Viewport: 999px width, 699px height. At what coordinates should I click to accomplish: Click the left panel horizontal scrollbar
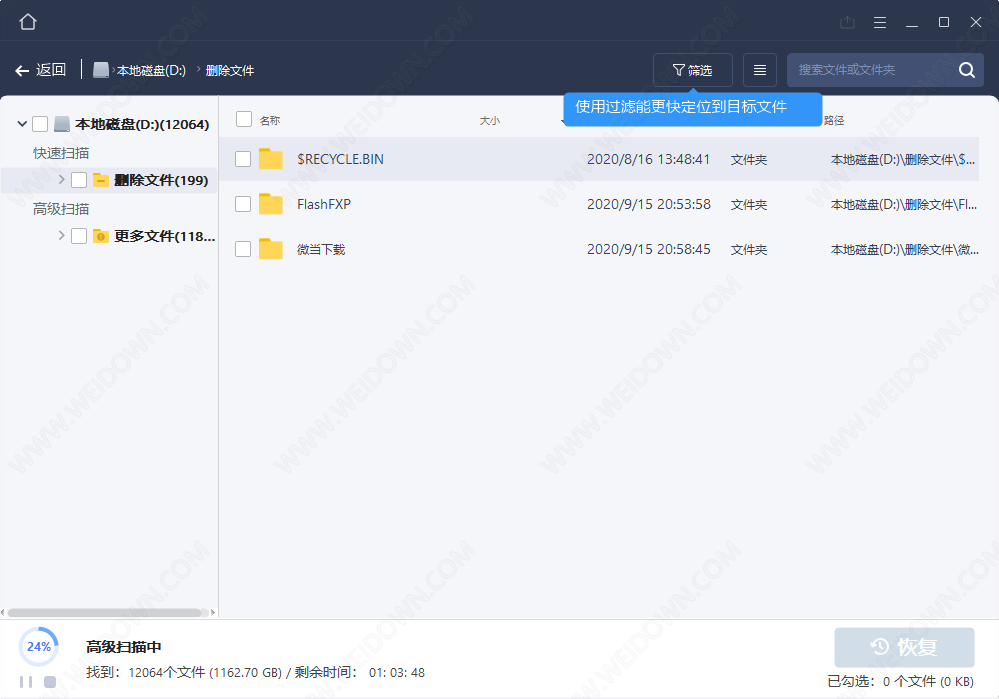[x=104, y=612]
